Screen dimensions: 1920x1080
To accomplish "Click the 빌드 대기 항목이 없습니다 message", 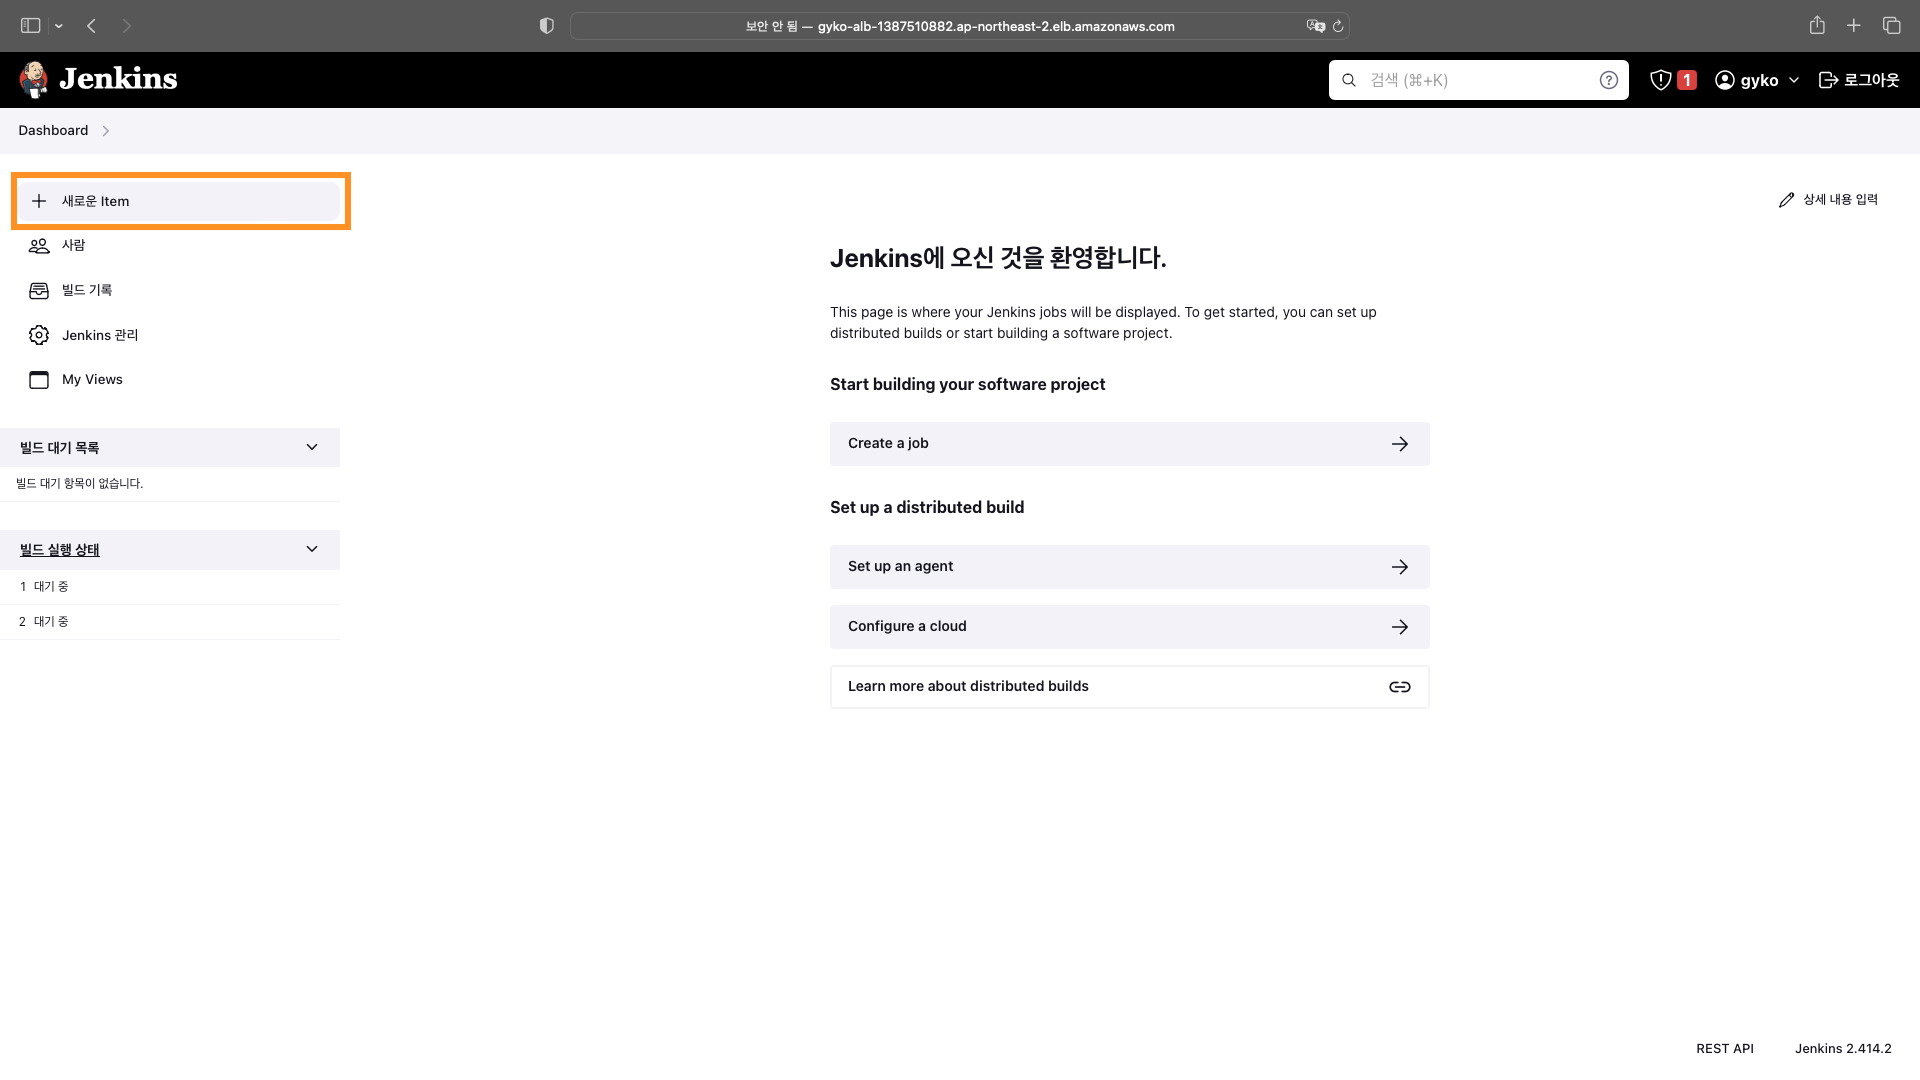I will pos(80,484).
